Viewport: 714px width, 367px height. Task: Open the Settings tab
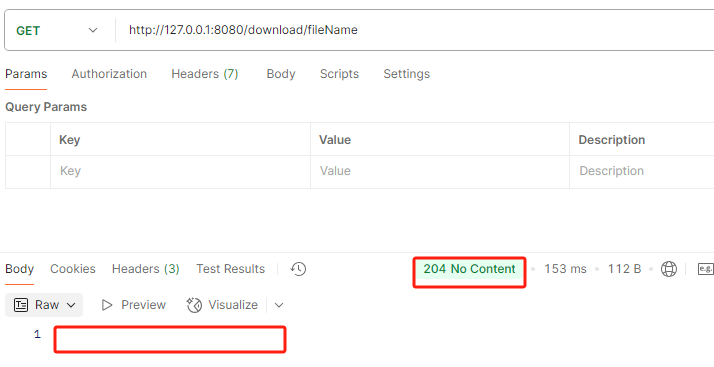(x=406, y=74)
